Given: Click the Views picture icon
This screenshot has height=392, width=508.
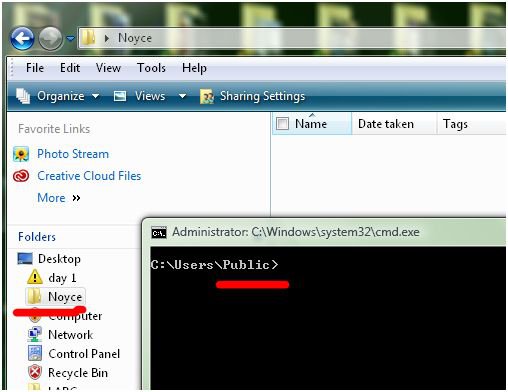Looking at the screenshot, I should point(120,96).
